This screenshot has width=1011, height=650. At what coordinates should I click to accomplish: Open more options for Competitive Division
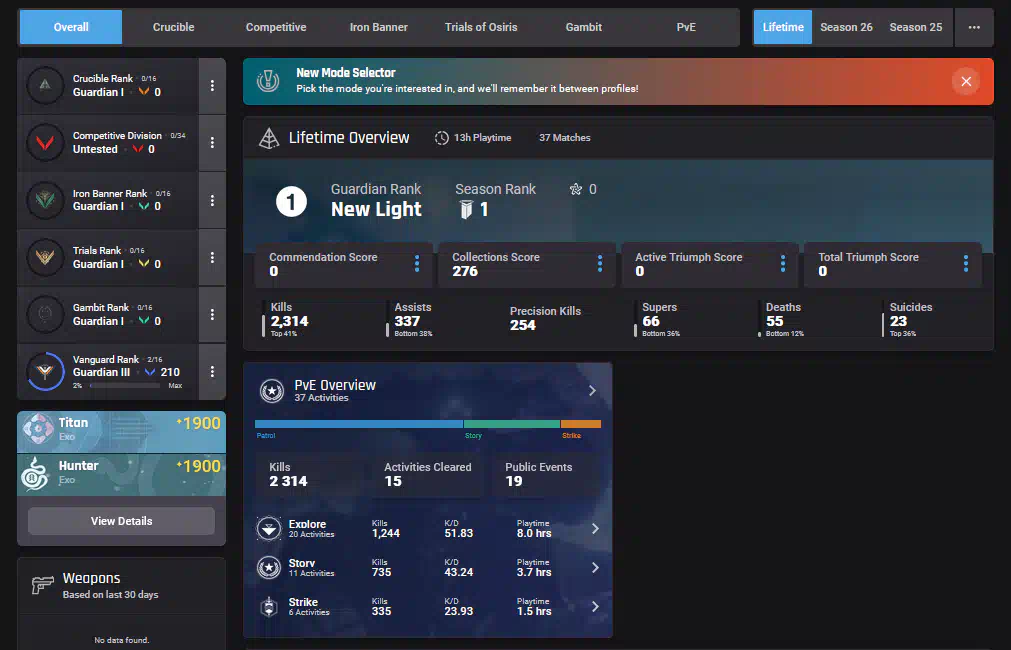212,143
